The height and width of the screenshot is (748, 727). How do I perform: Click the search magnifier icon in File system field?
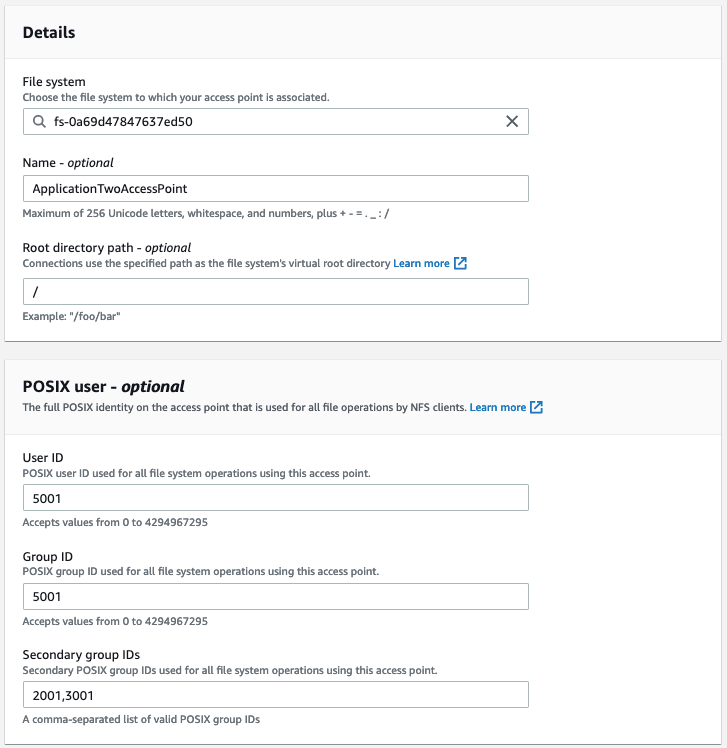coord(38,122)
